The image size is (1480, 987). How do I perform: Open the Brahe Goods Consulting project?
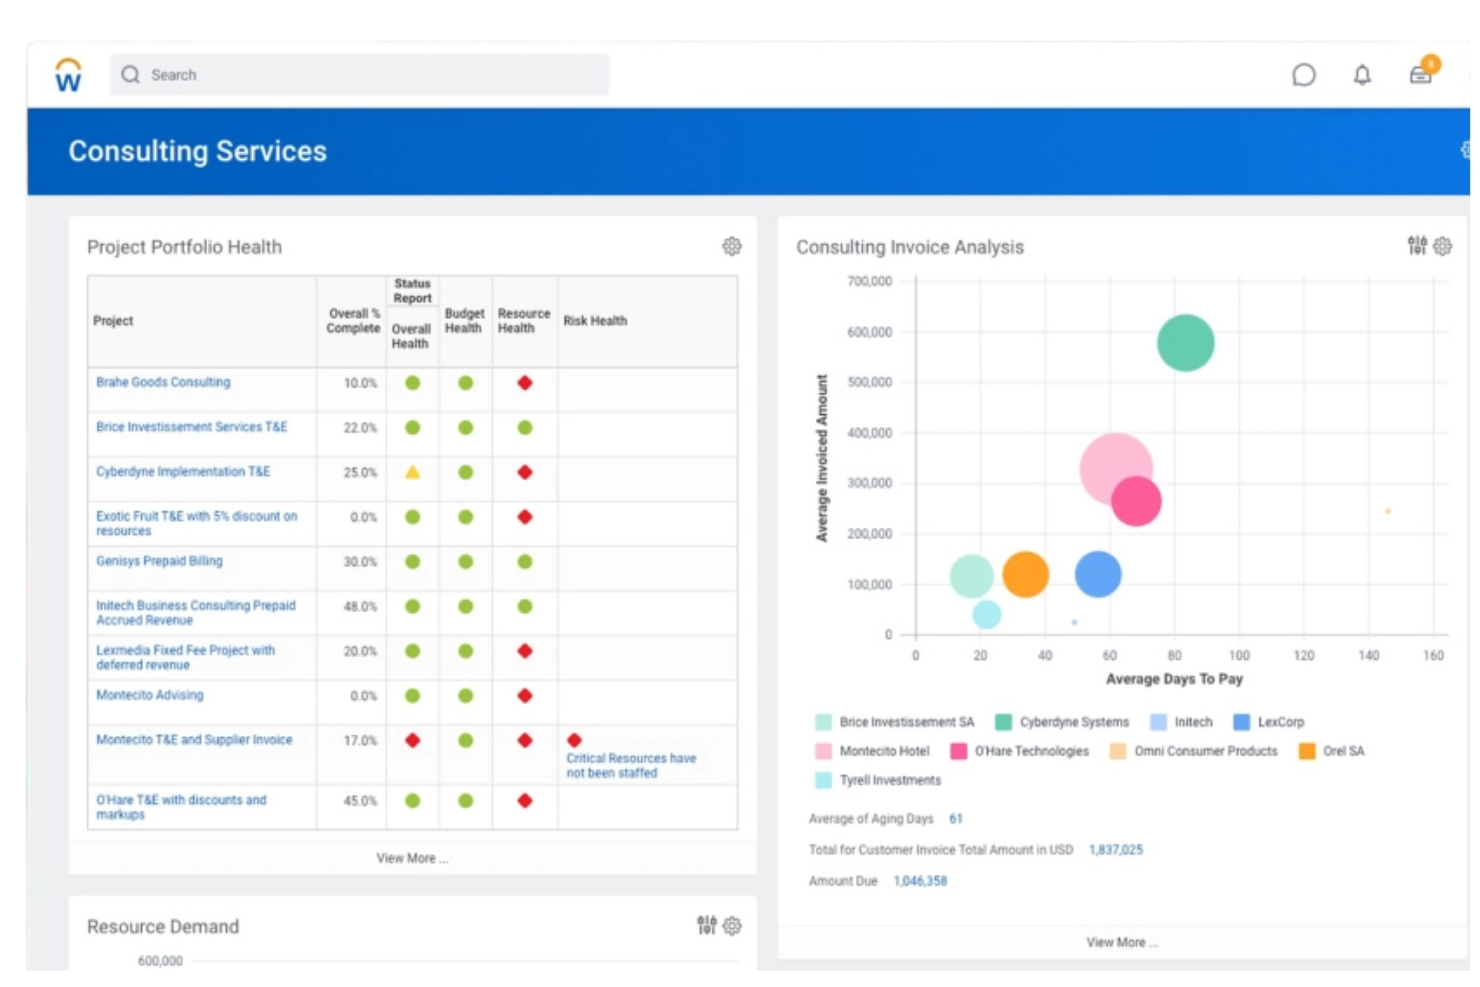163,382
